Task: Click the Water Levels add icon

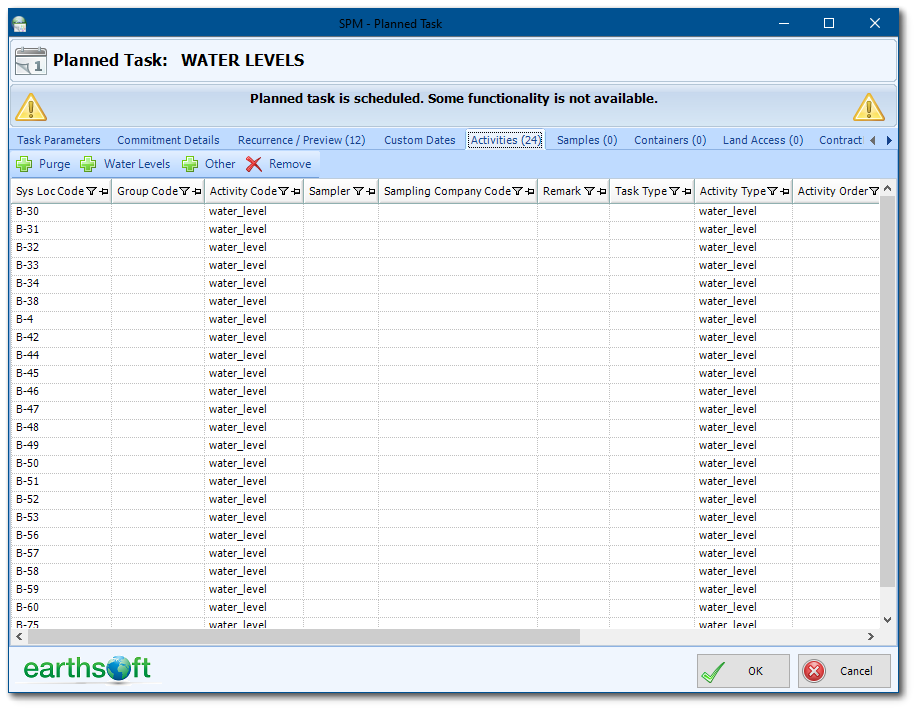Action: pyautogui.click(x=88, y=164)
